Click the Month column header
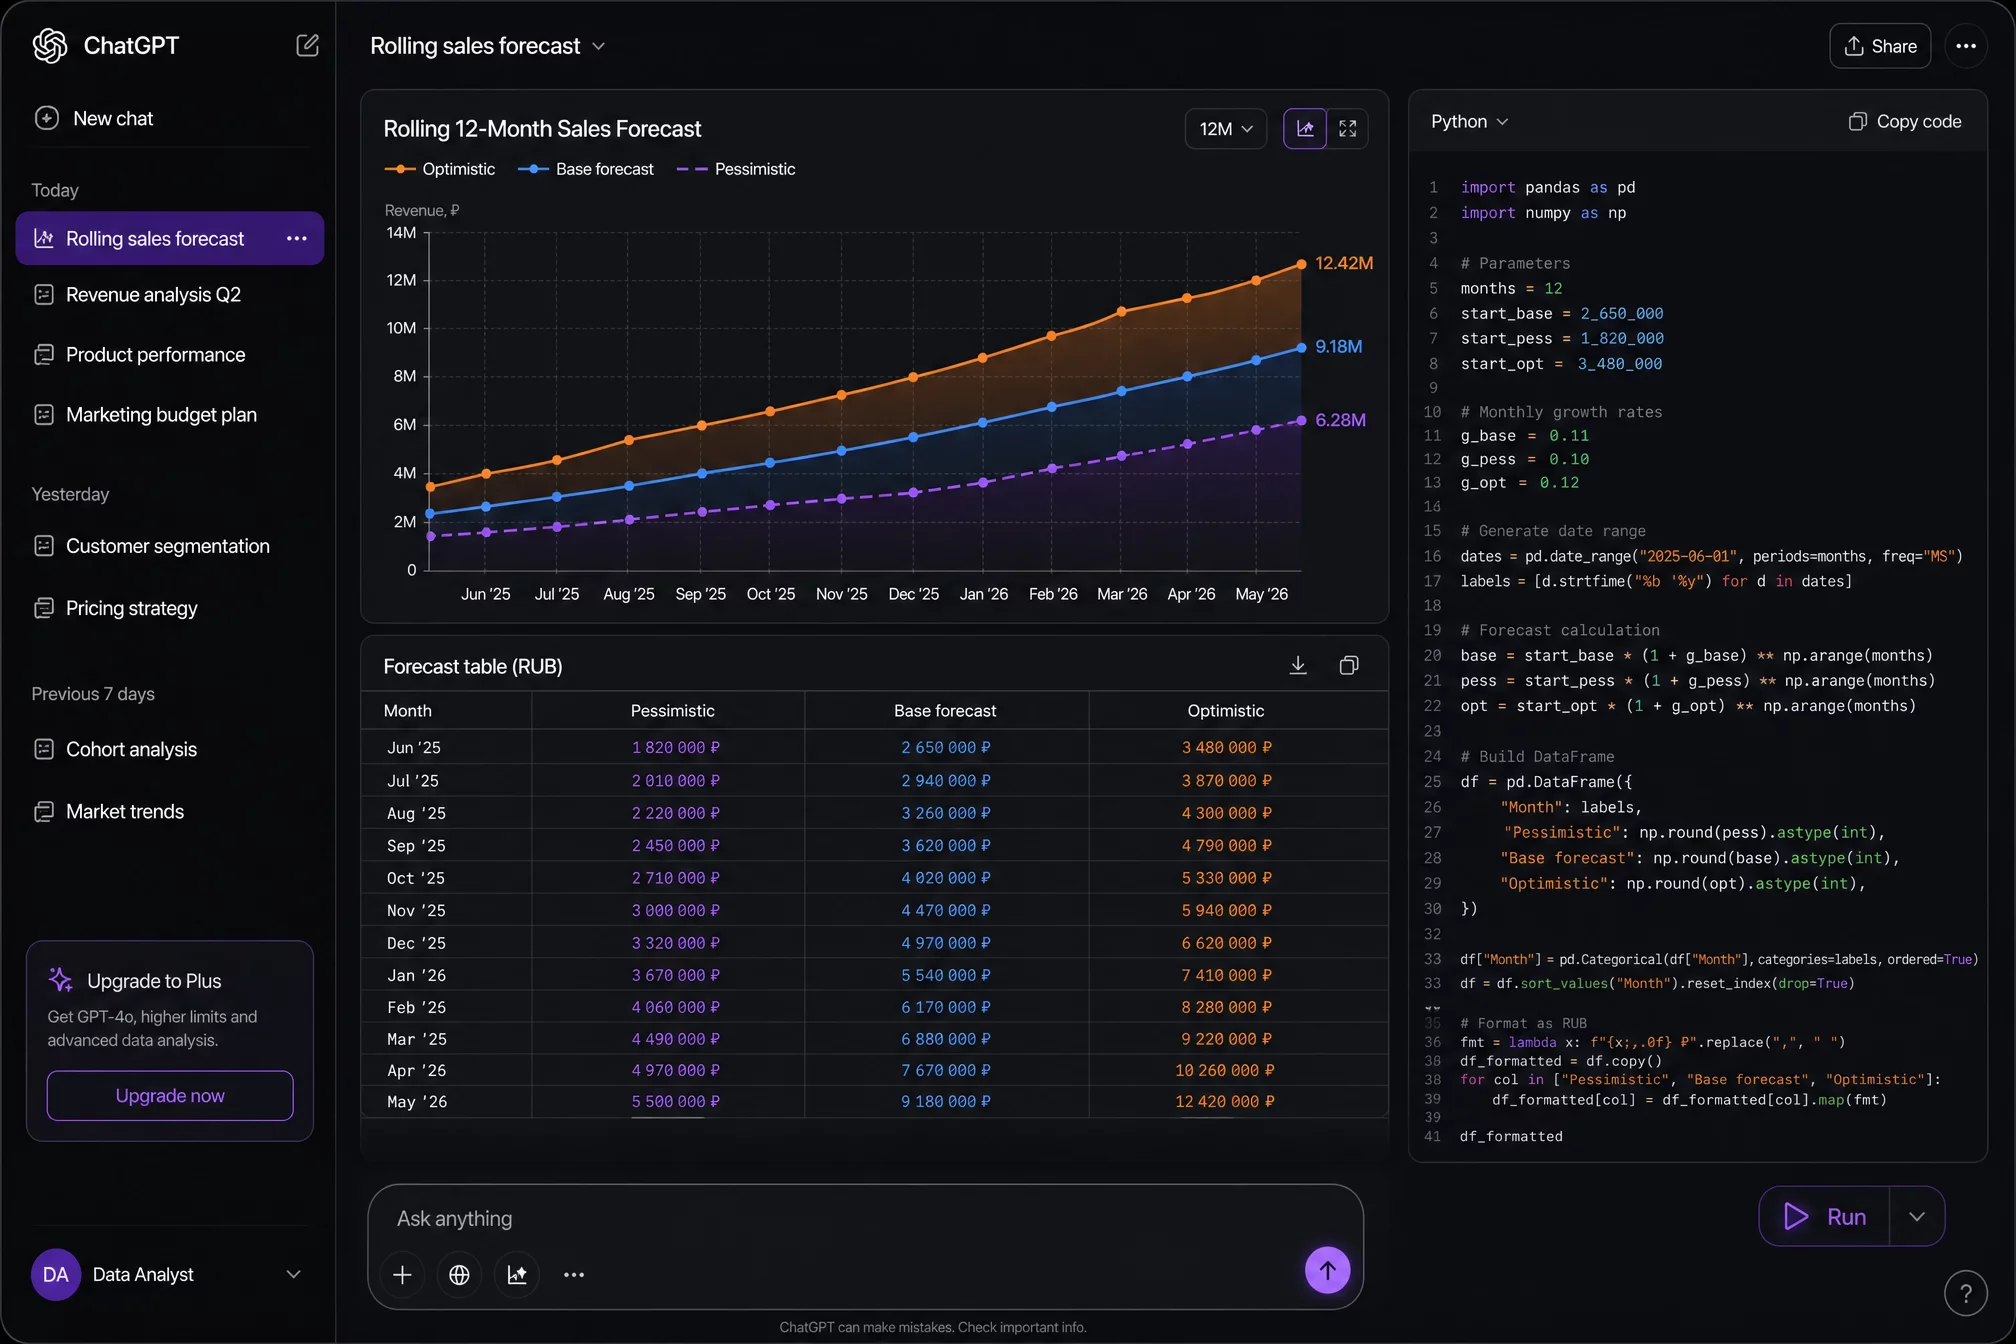The image size is (2016, 1344). [x=408, y=711]
